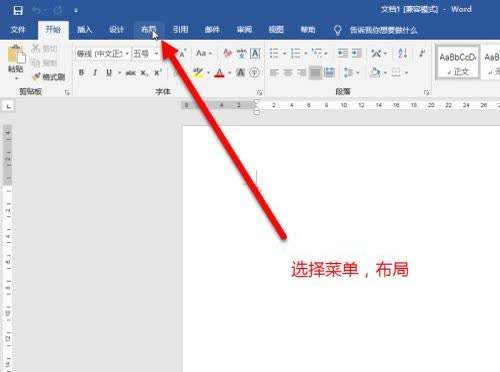
Task: Click the Save icon in quick access toolbar
Action: point(18,10)
